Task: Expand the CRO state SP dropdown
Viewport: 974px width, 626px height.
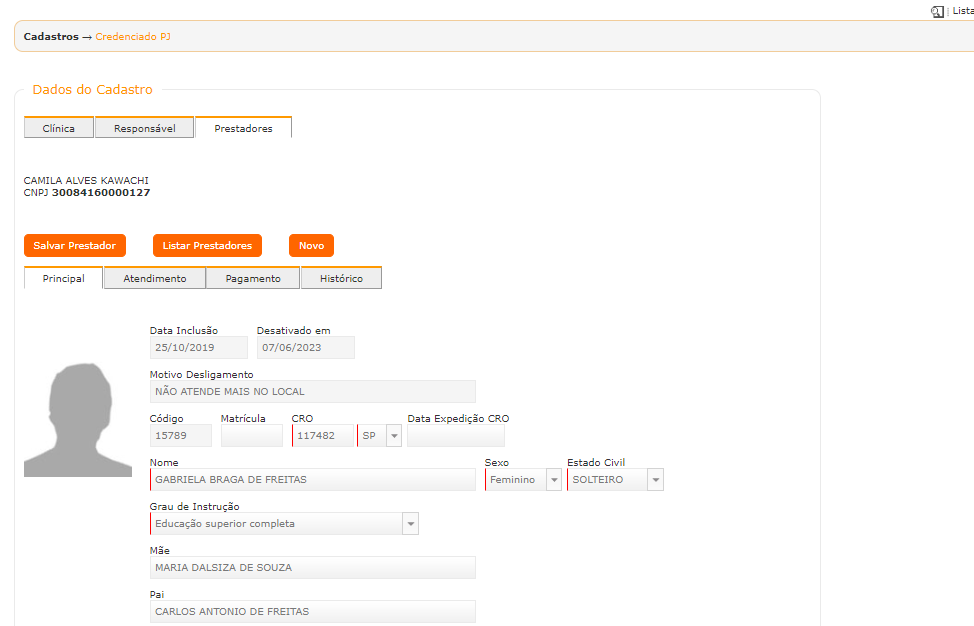Action: [394, 435]
